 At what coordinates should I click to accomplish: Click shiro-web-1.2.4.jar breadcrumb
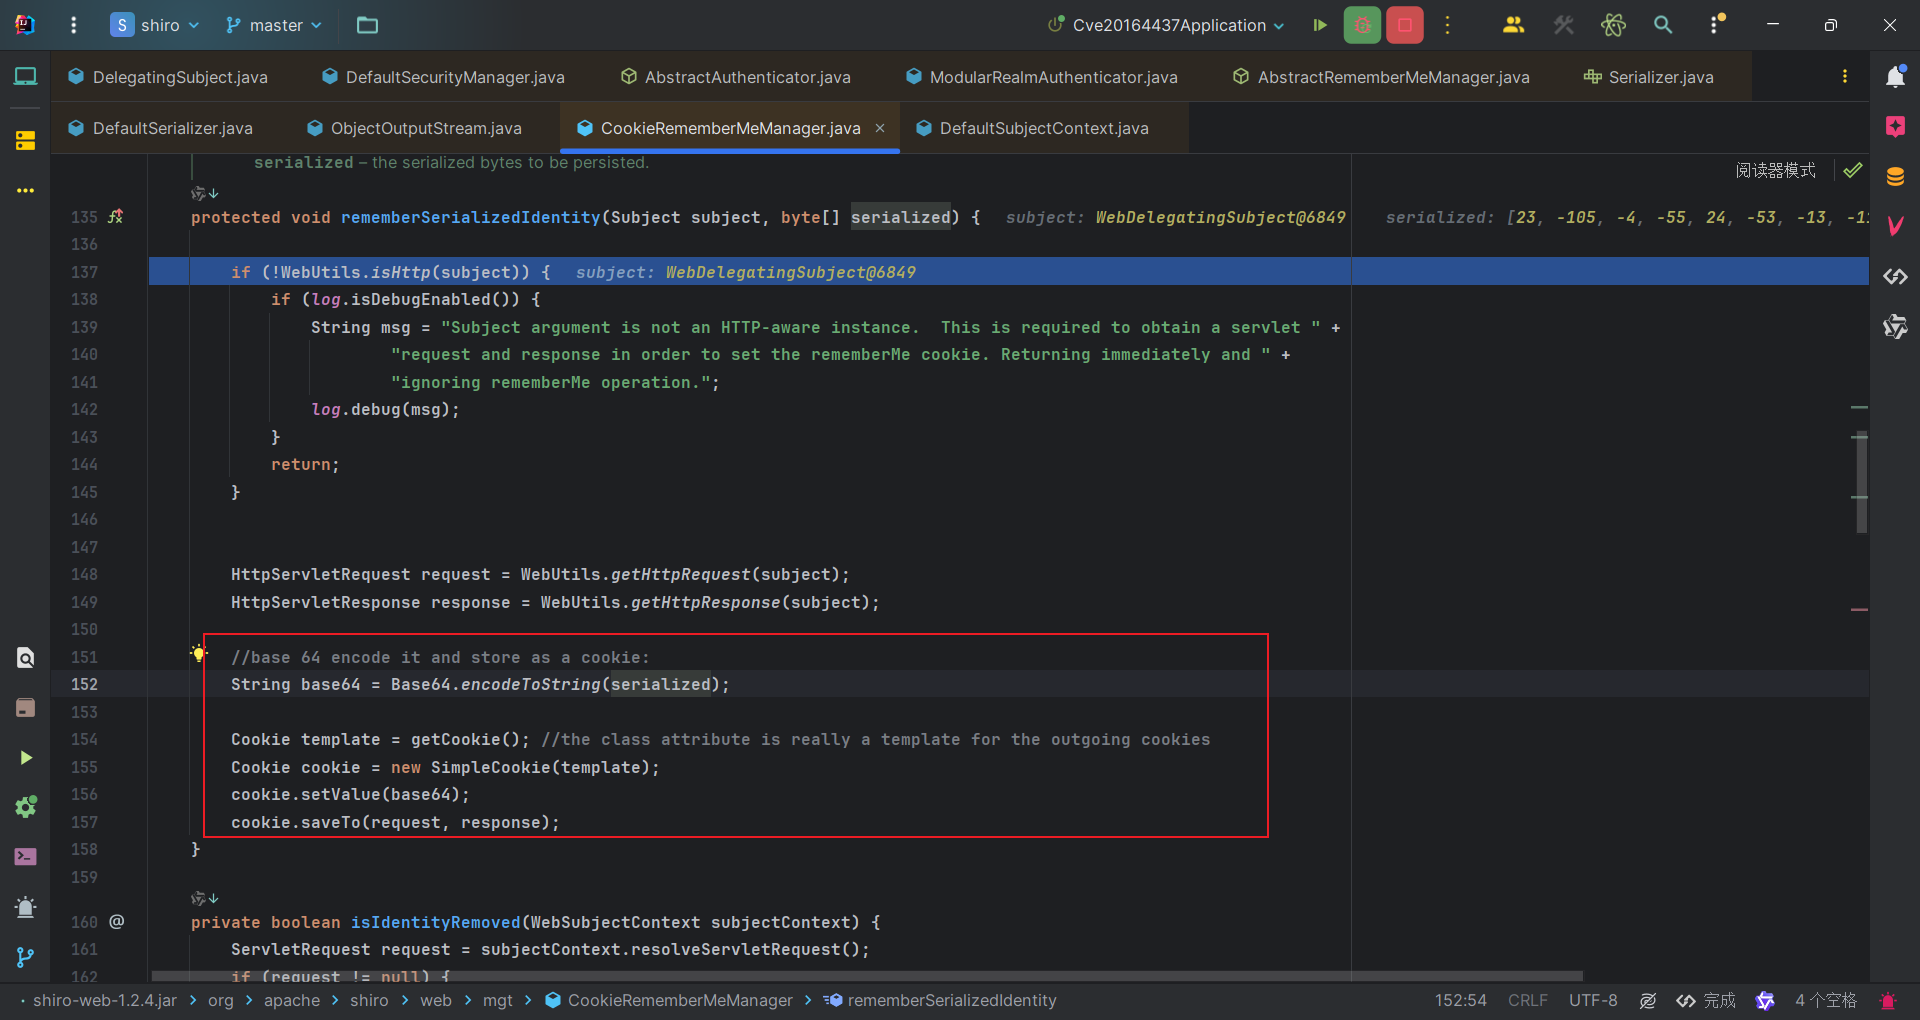click(105, 1000)
